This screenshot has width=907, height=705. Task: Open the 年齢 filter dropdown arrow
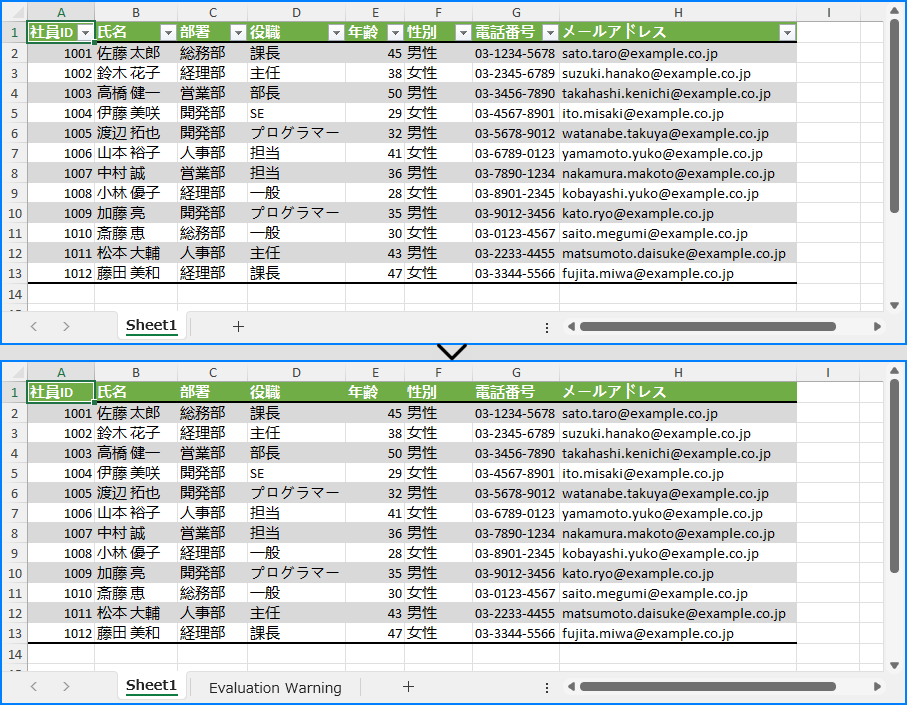(x=395, y=33)
